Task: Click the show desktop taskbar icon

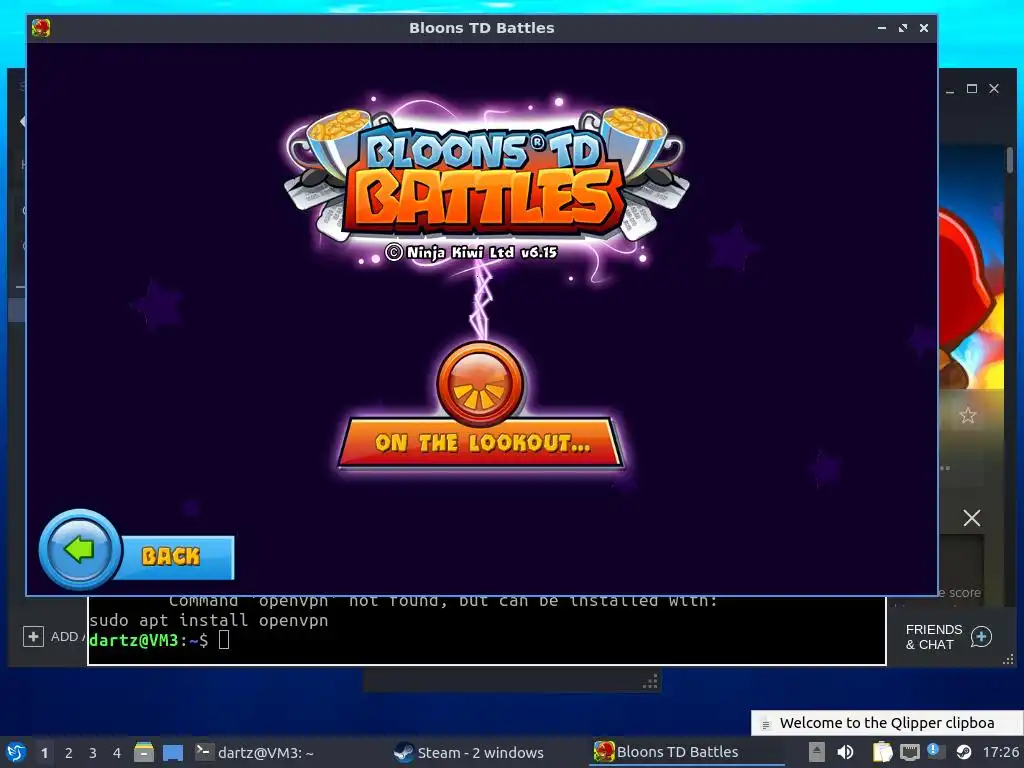Action: point(173,752)
